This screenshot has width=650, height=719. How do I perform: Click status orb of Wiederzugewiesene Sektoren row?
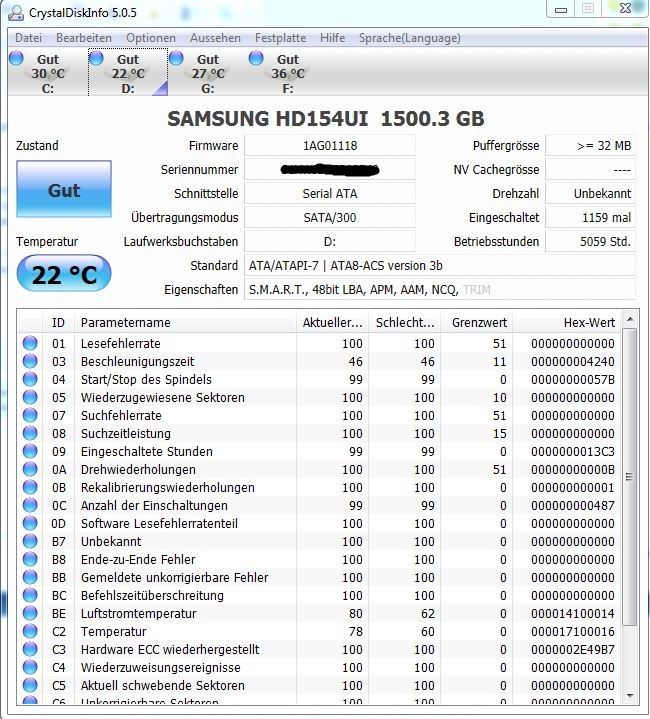[30, 397]
